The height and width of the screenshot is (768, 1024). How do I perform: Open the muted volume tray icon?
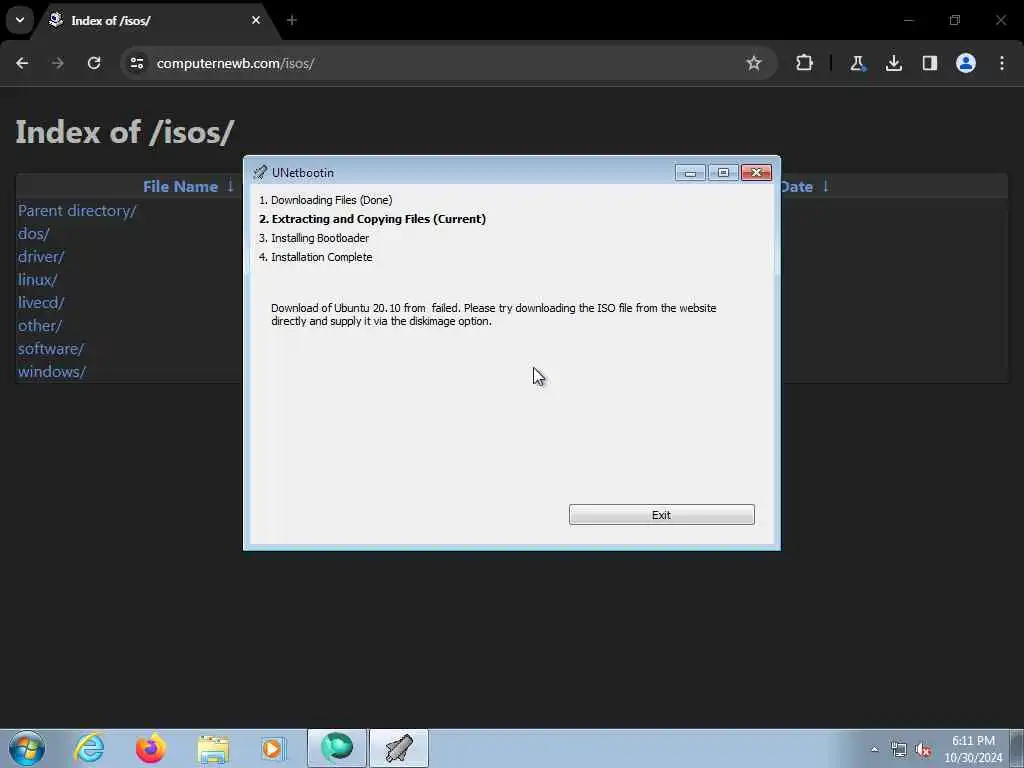[923, 749]
